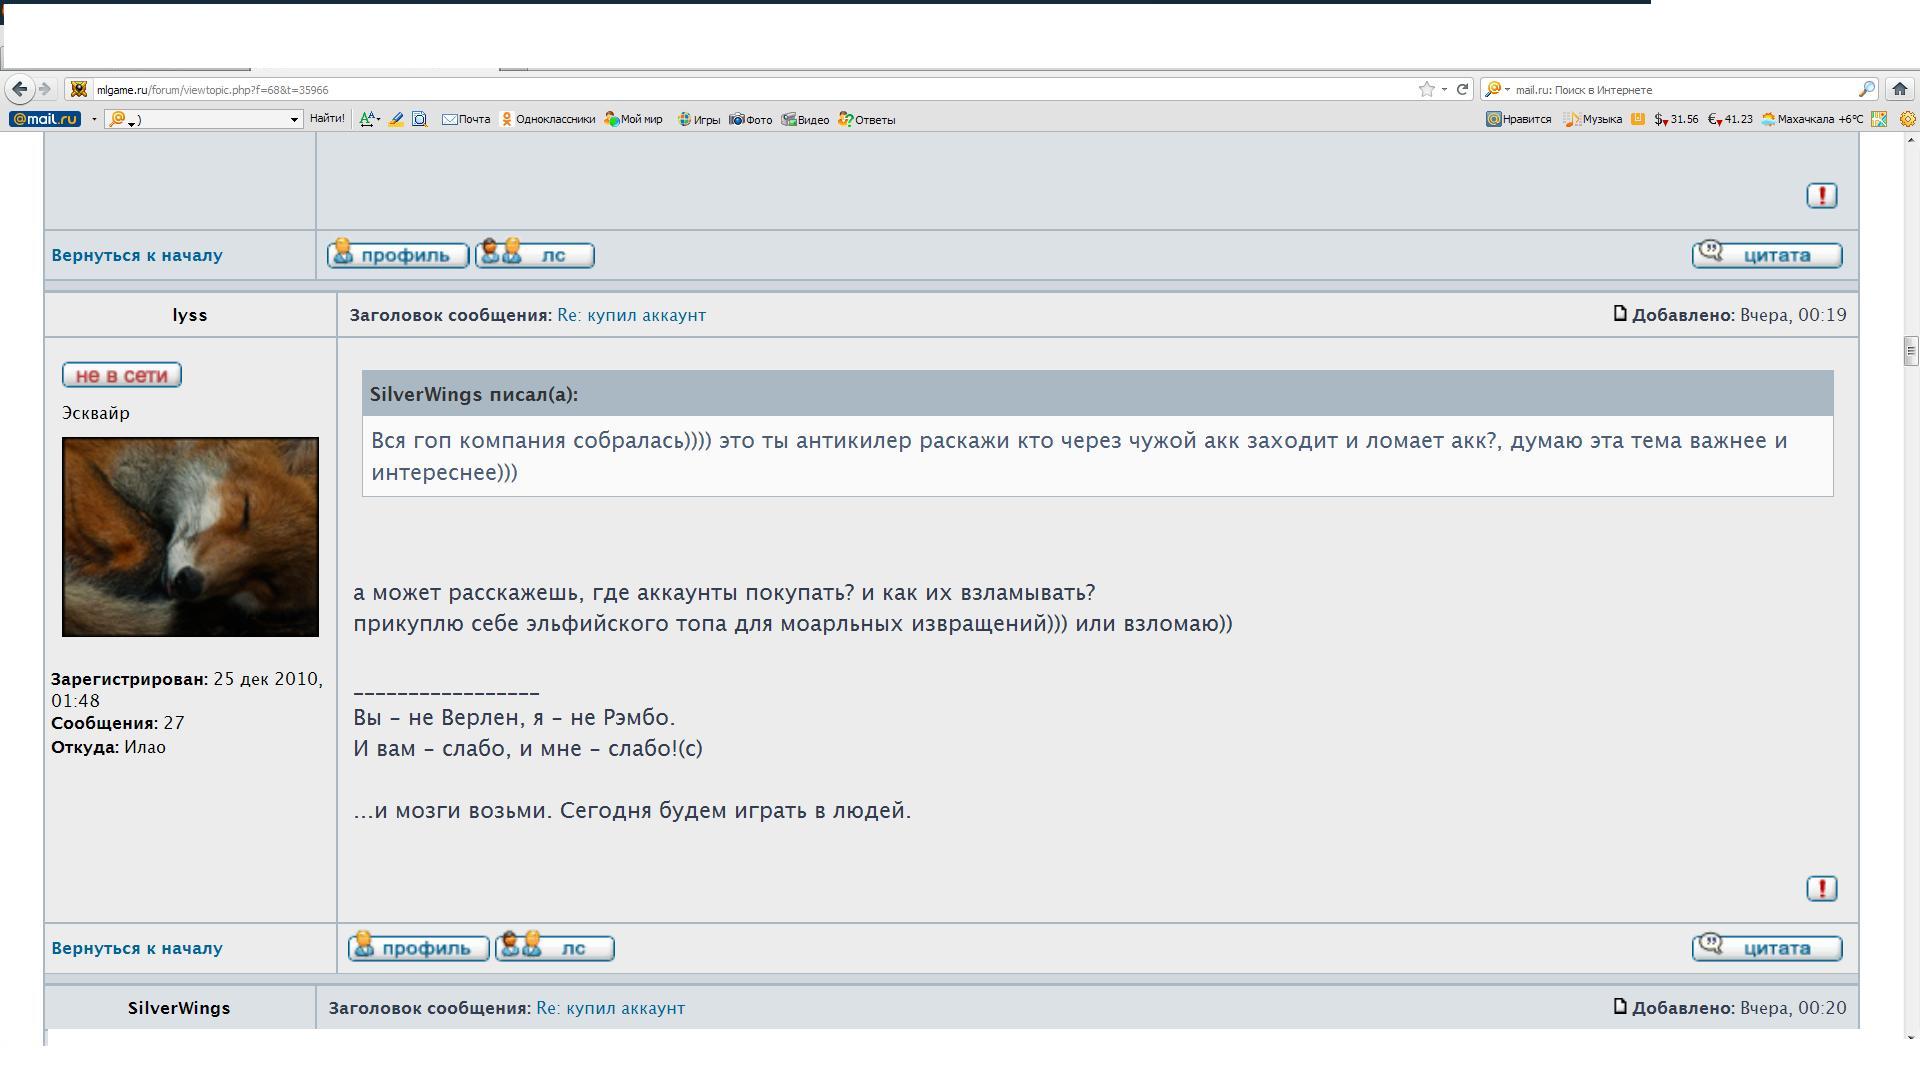Screen dimensions: 1920x1080
Task: Click the browser back arrow button
Action: (19, 89)
